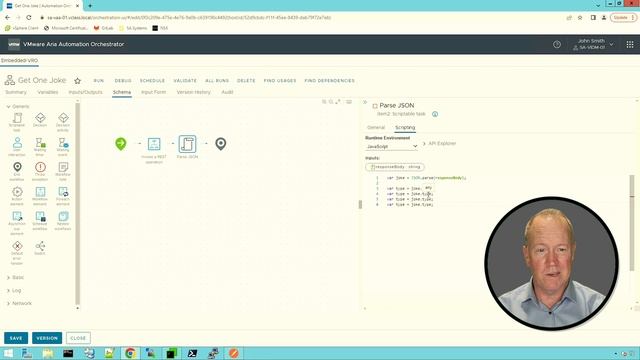
Task: Click the SCHEDULE workflow action
Action: (152, 81)
